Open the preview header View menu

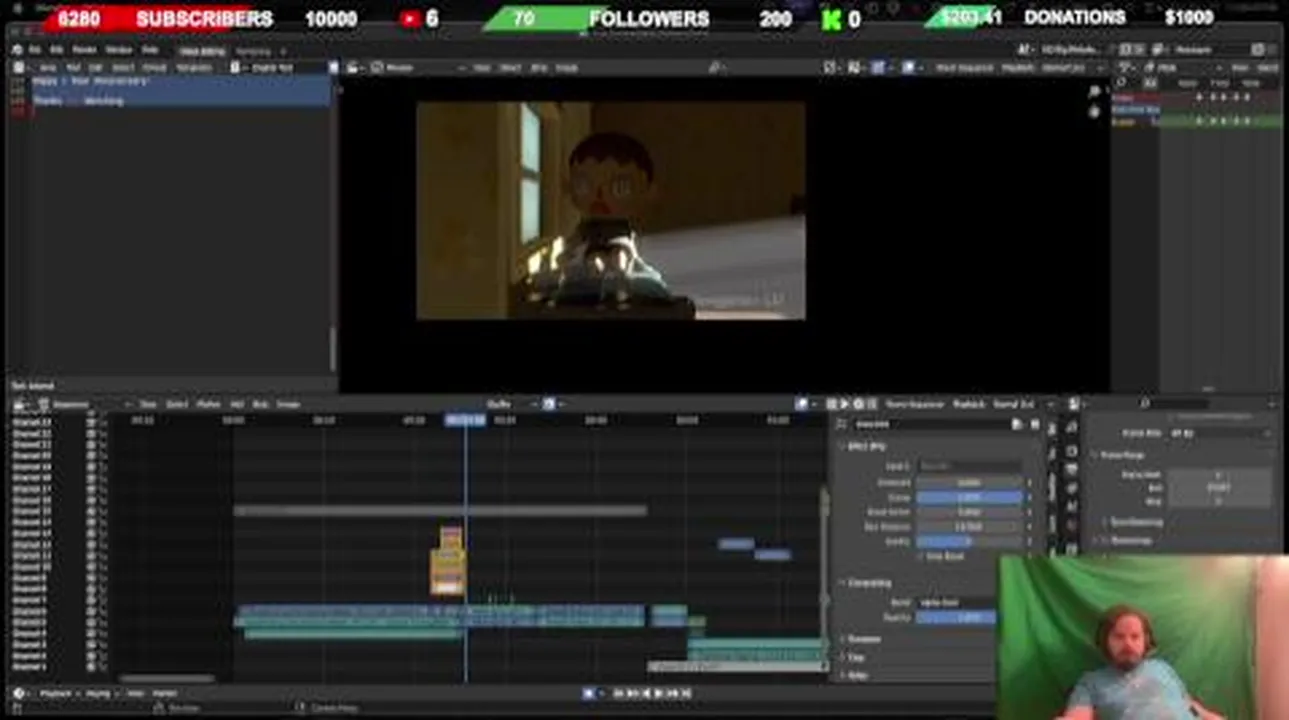(482, 68)
